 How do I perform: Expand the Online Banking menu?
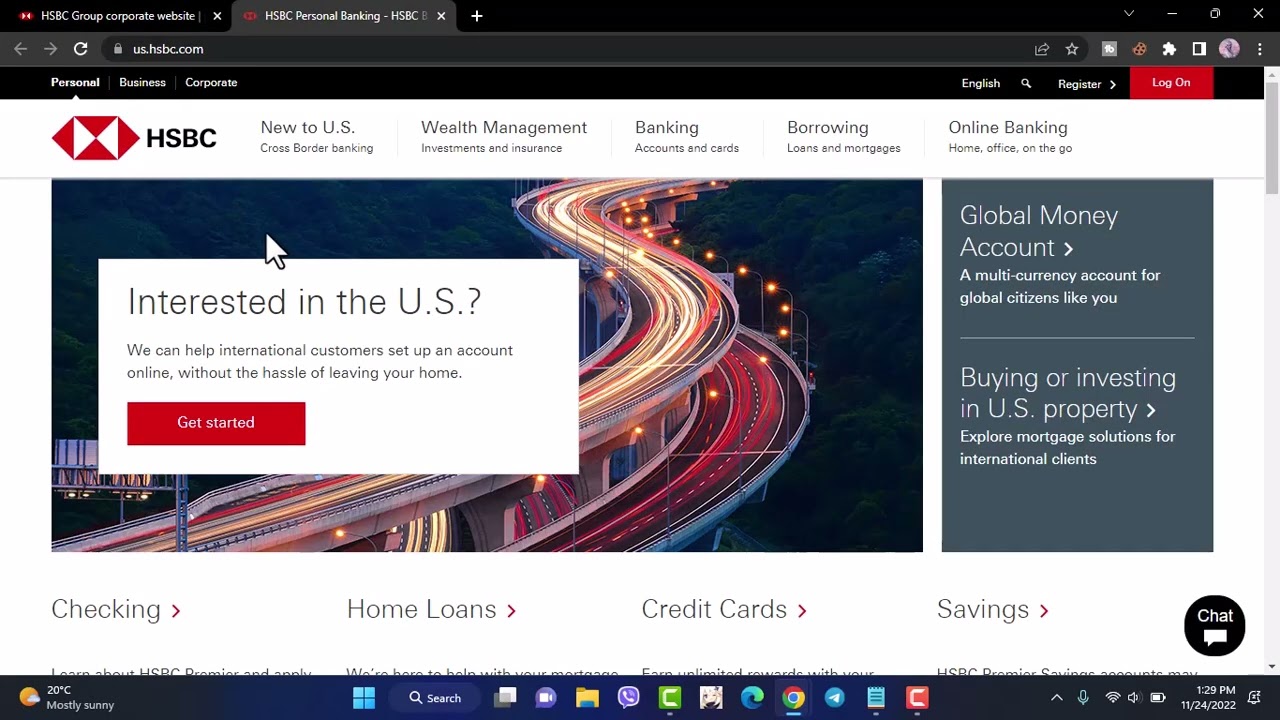click(x=1010, y=137)
